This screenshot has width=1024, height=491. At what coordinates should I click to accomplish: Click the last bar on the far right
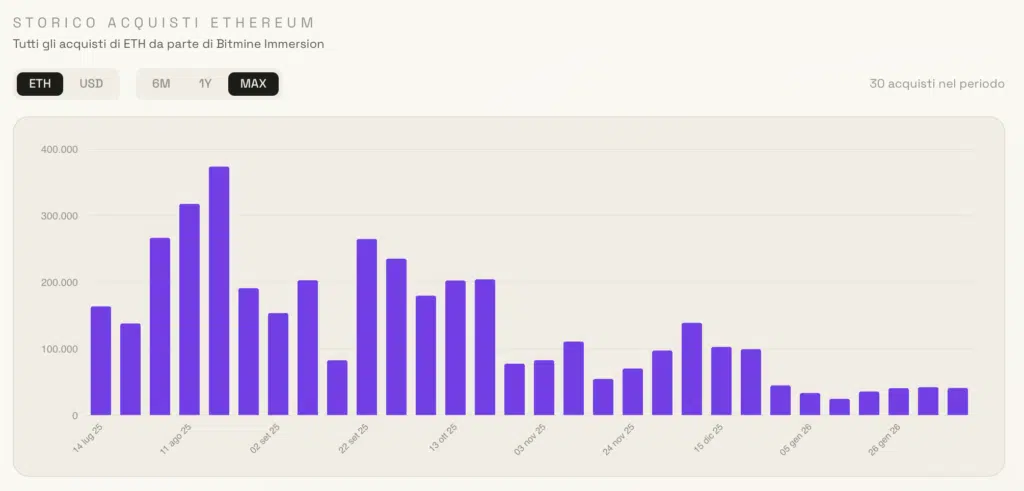point(958,402)
